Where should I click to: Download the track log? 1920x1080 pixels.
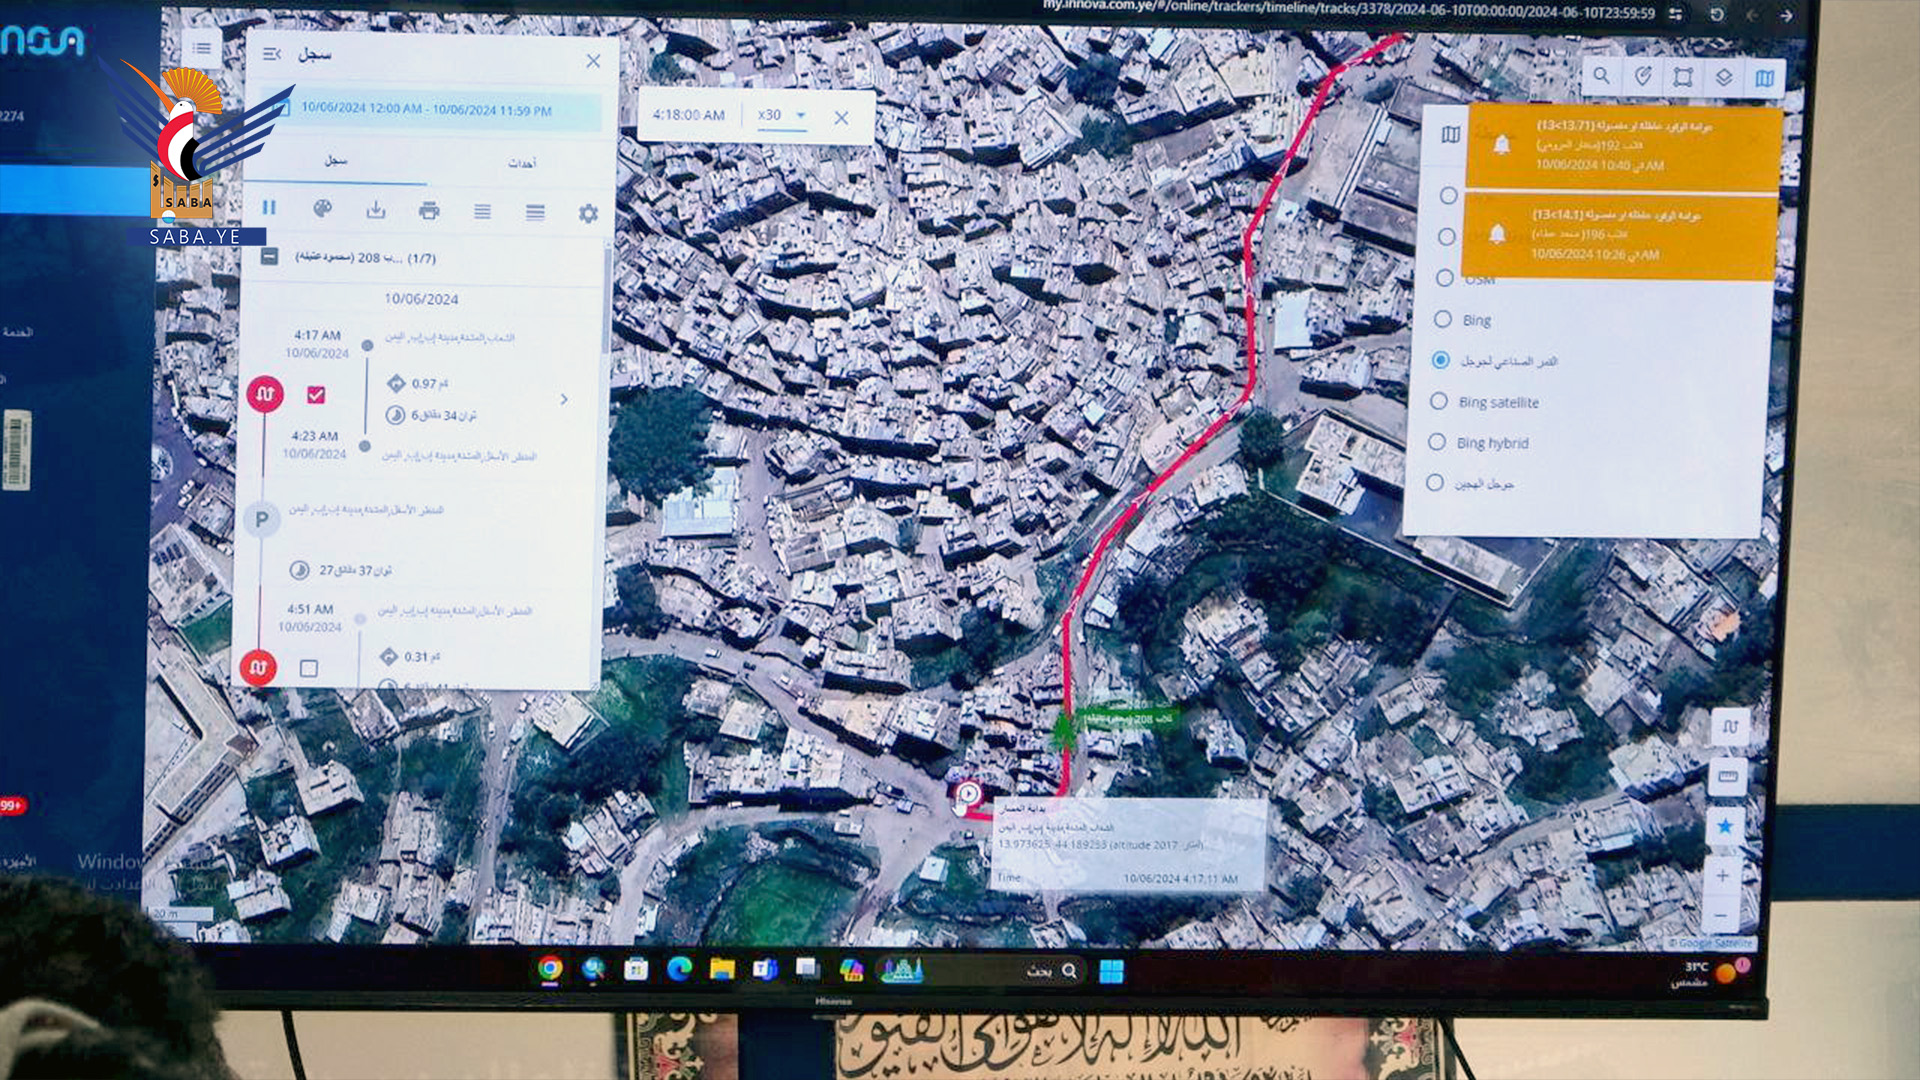point(376,210)
